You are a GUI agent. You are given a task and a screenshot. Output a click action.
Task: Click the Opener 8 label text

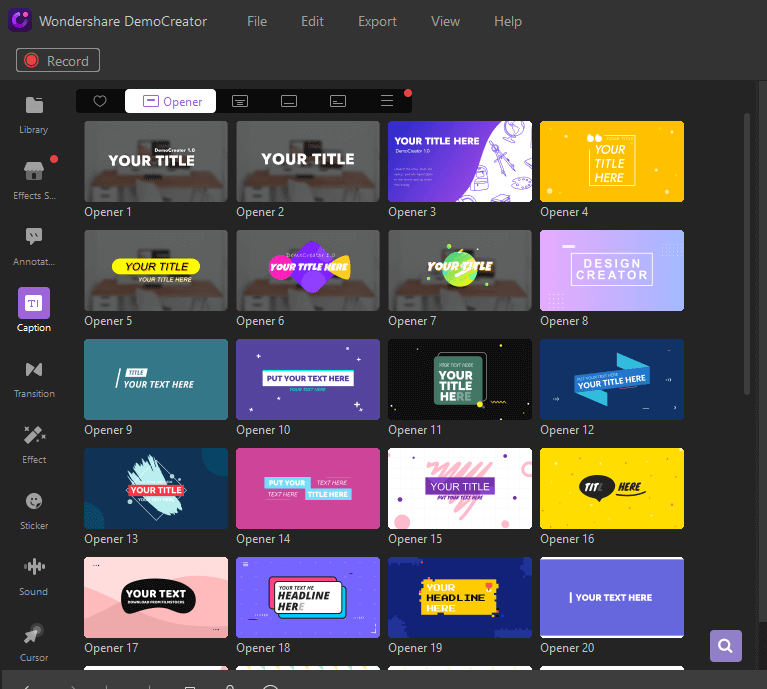coord(564,321)
